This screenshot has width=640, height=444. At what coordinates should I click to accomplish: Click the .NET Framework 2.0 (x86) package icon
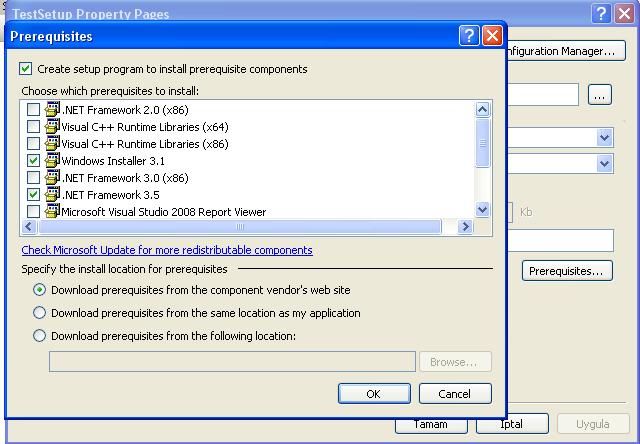pos(52,109)
